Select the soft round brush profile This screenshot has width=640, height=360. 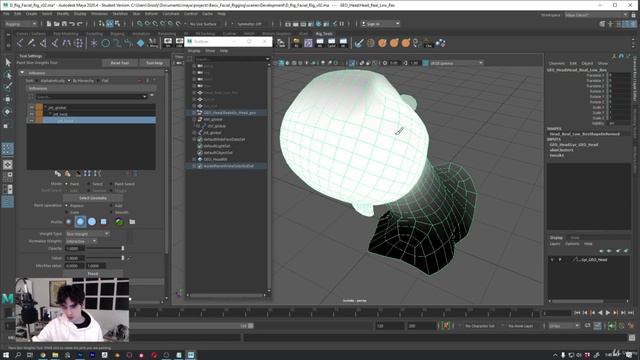[x=80, y=222]
